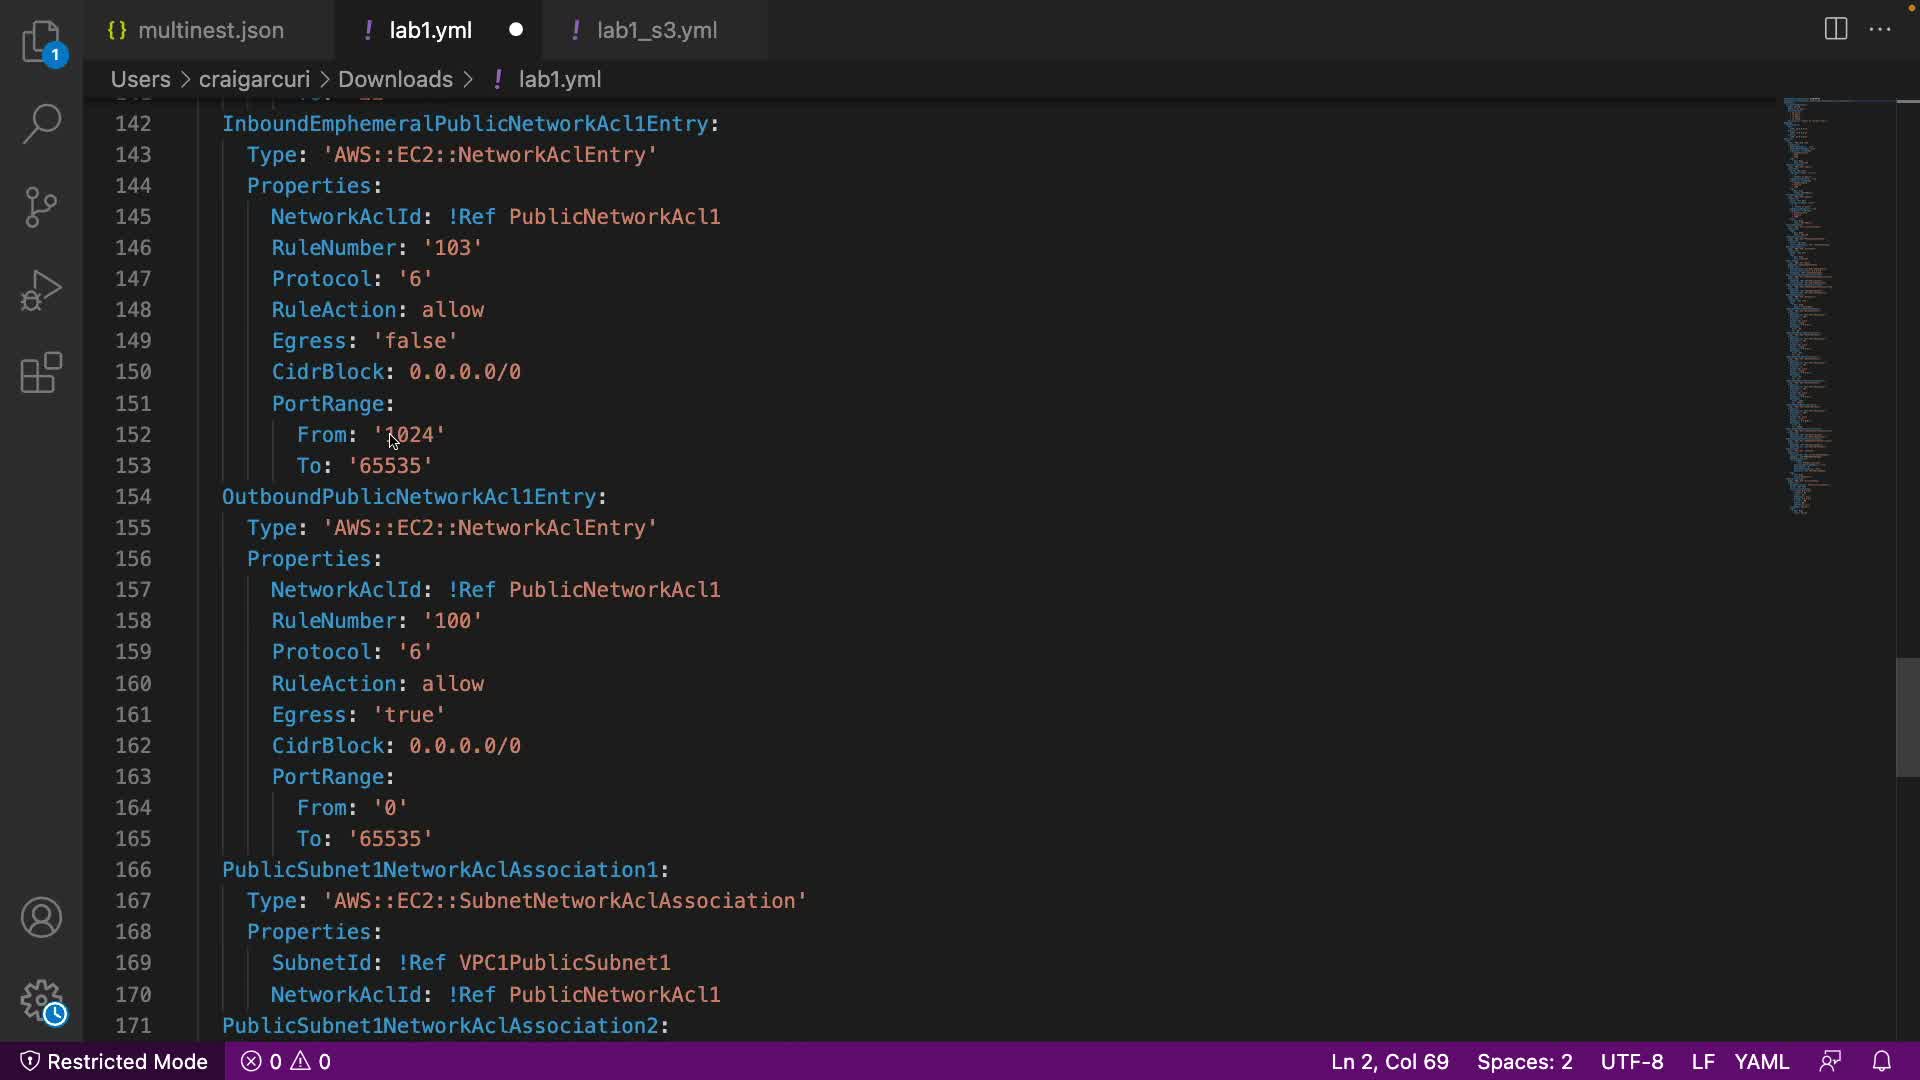Open the Extensions view
Image resolution: width=1920 pixels, height=1080 pixels.
42,373
